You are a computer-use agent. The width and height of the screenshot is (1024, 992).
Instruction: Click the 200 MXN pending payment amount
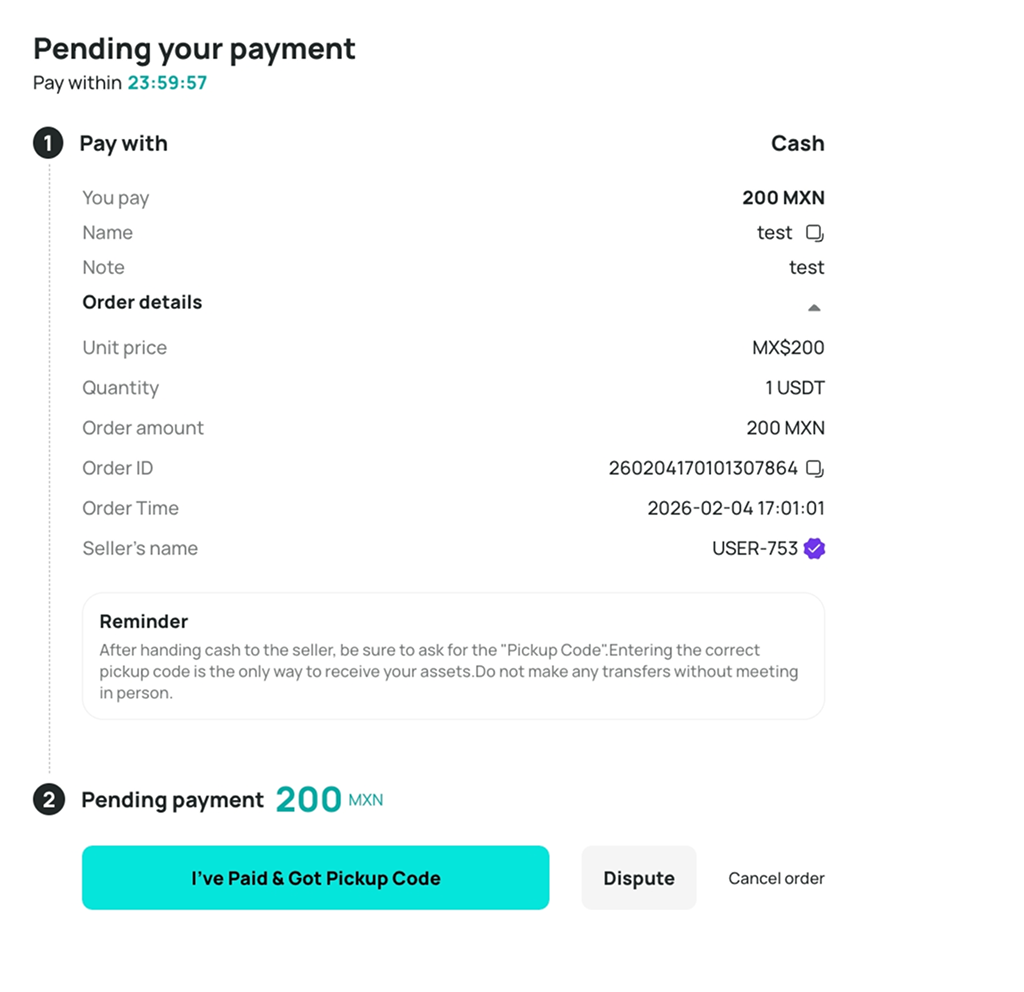coord(329,799)
